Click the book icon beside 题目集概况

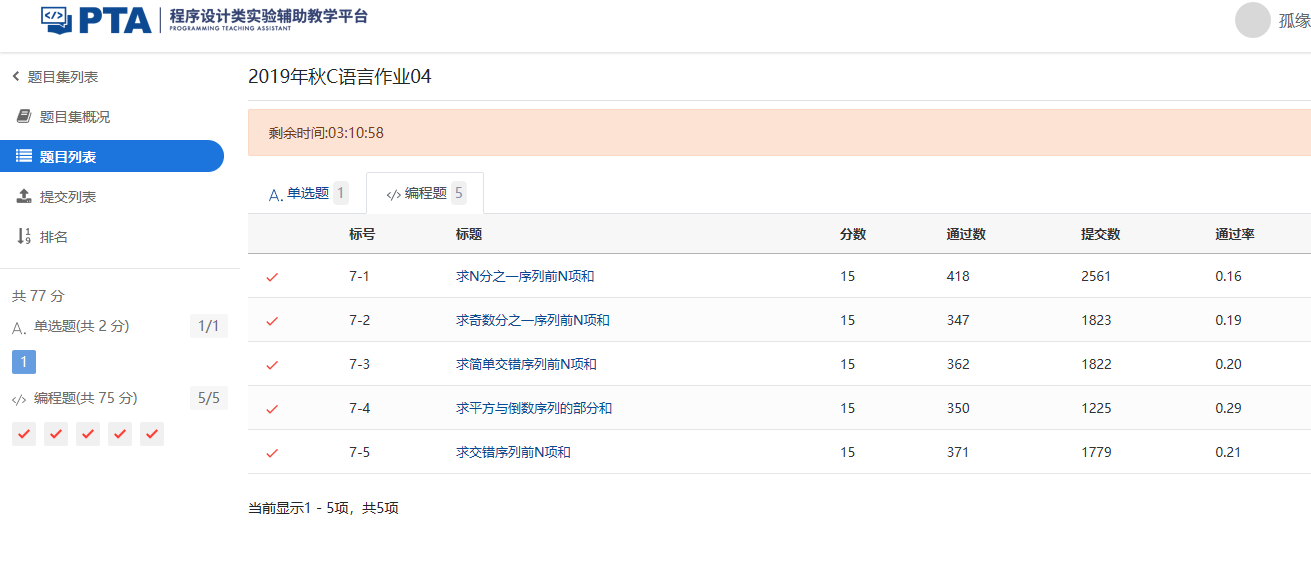click(24, 117)
